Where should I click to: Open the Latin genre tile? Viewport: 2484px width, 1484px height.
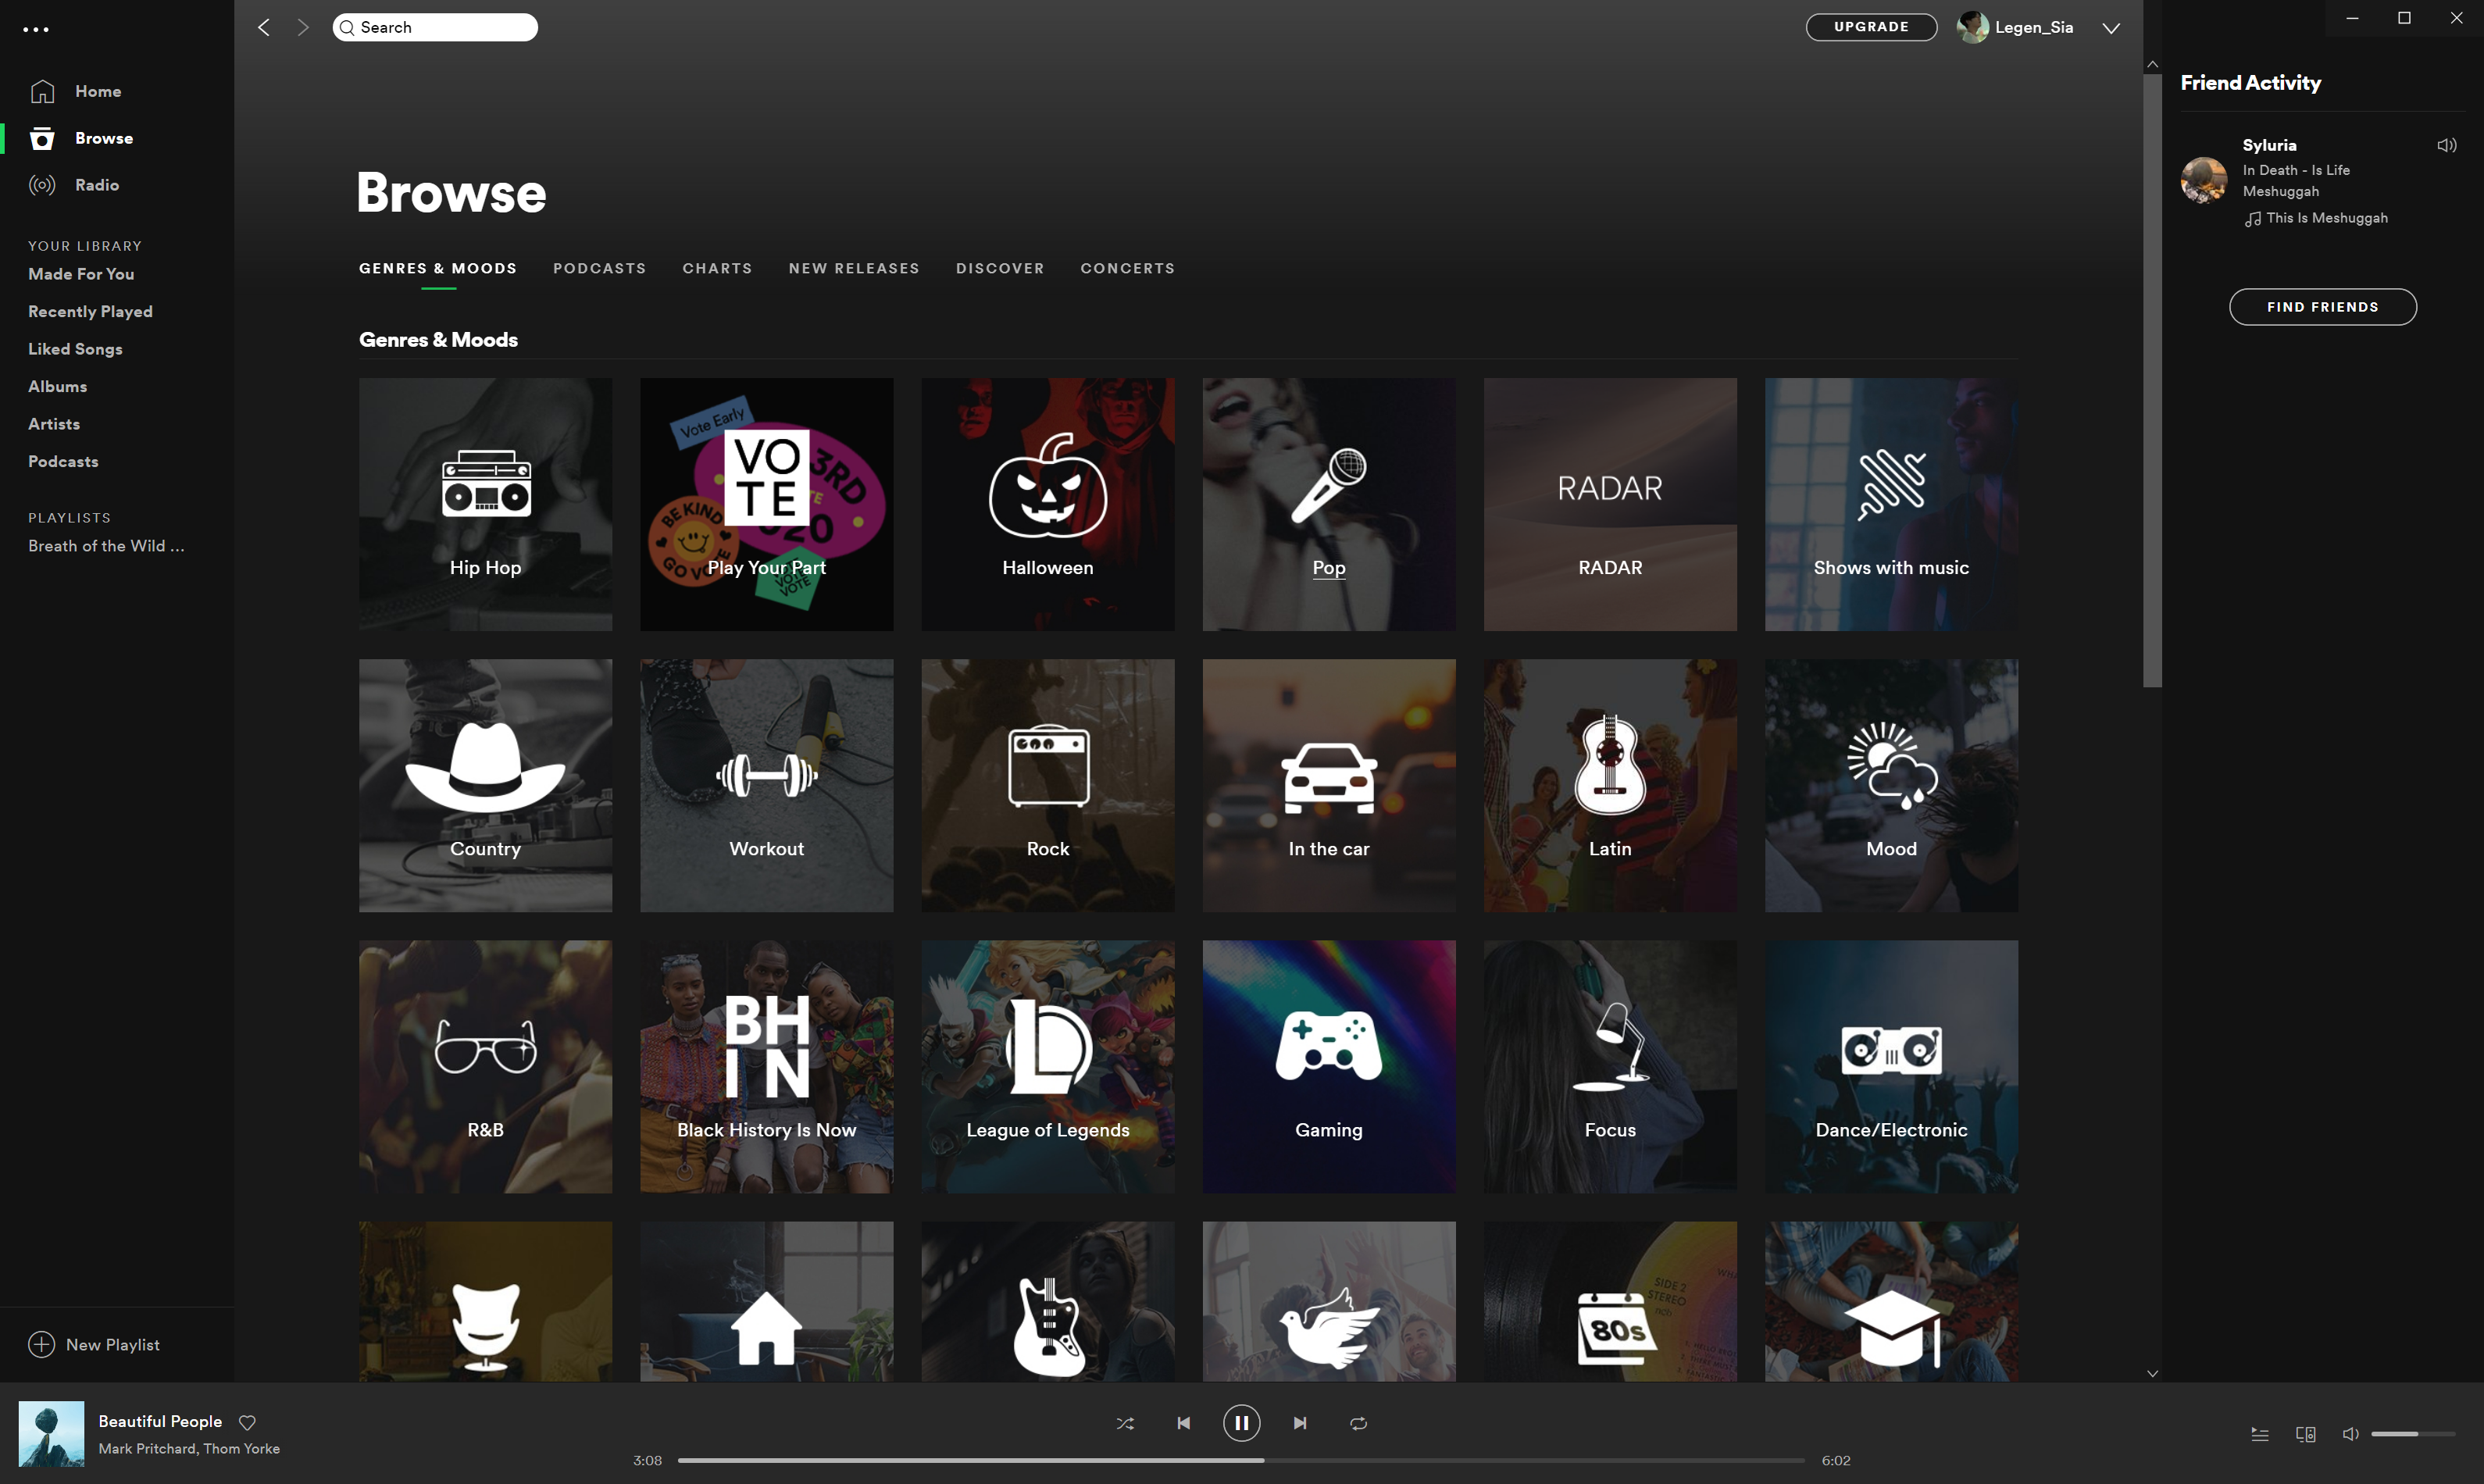coord(1610,785)
